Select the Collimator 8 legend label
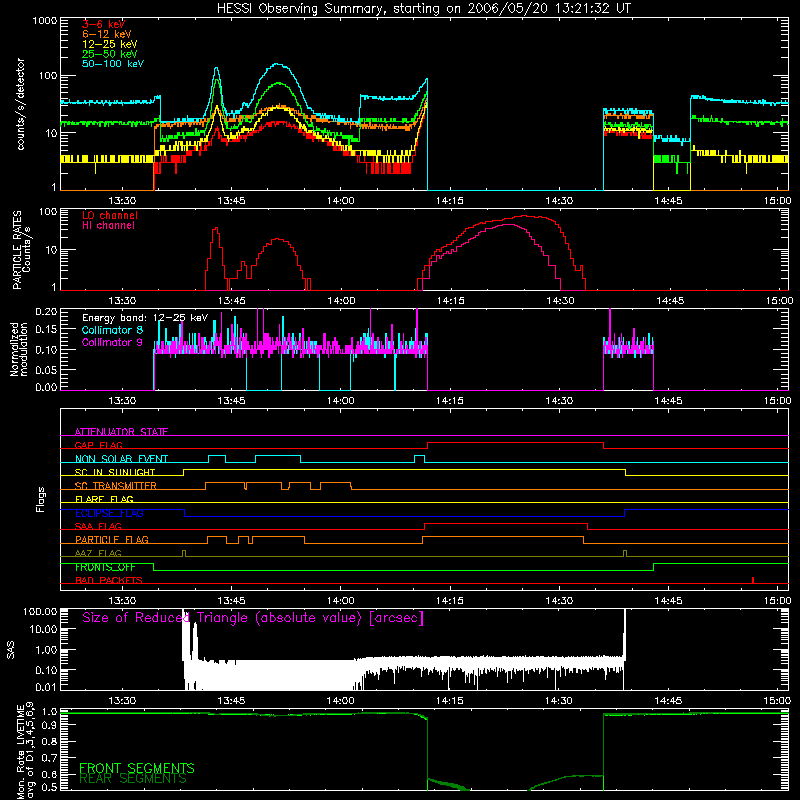 (112, 330)
